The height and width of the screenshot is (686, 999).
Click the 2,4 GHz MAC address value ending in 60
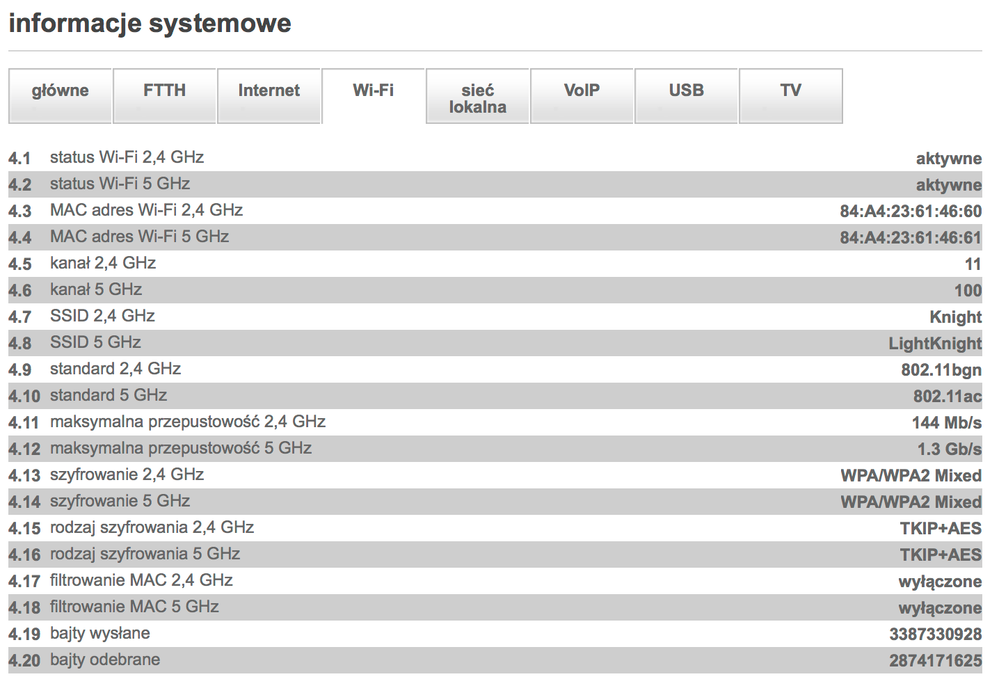(x=910, y=212)
